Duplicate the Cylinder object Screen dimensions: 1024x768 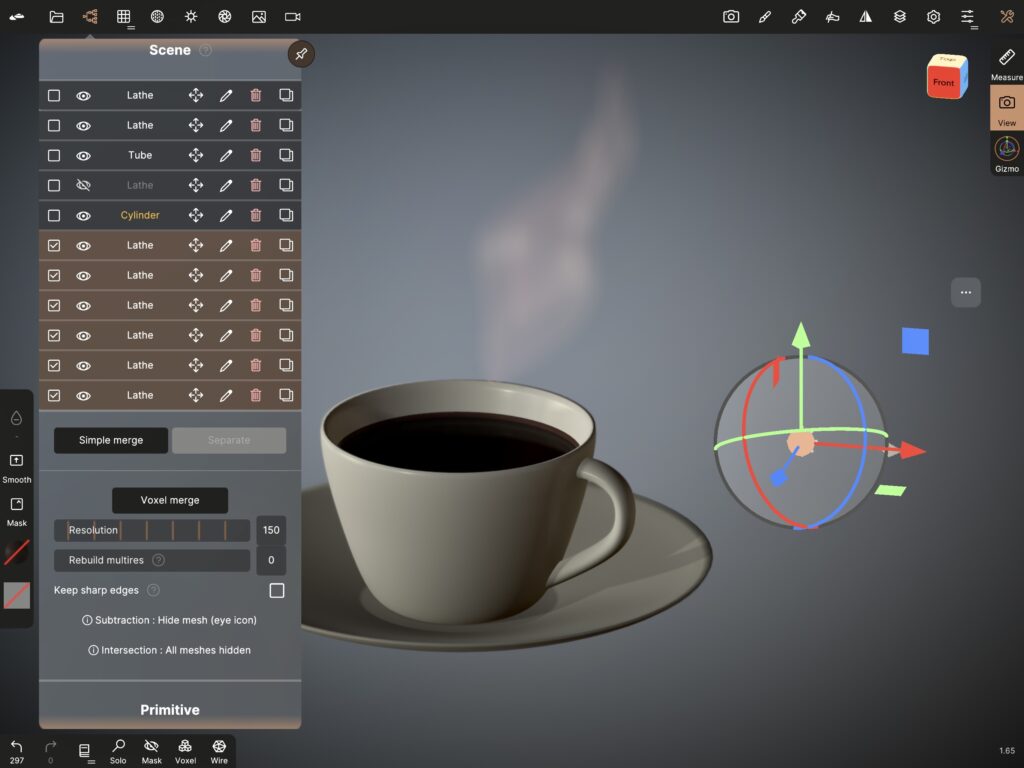coord(286,215)
